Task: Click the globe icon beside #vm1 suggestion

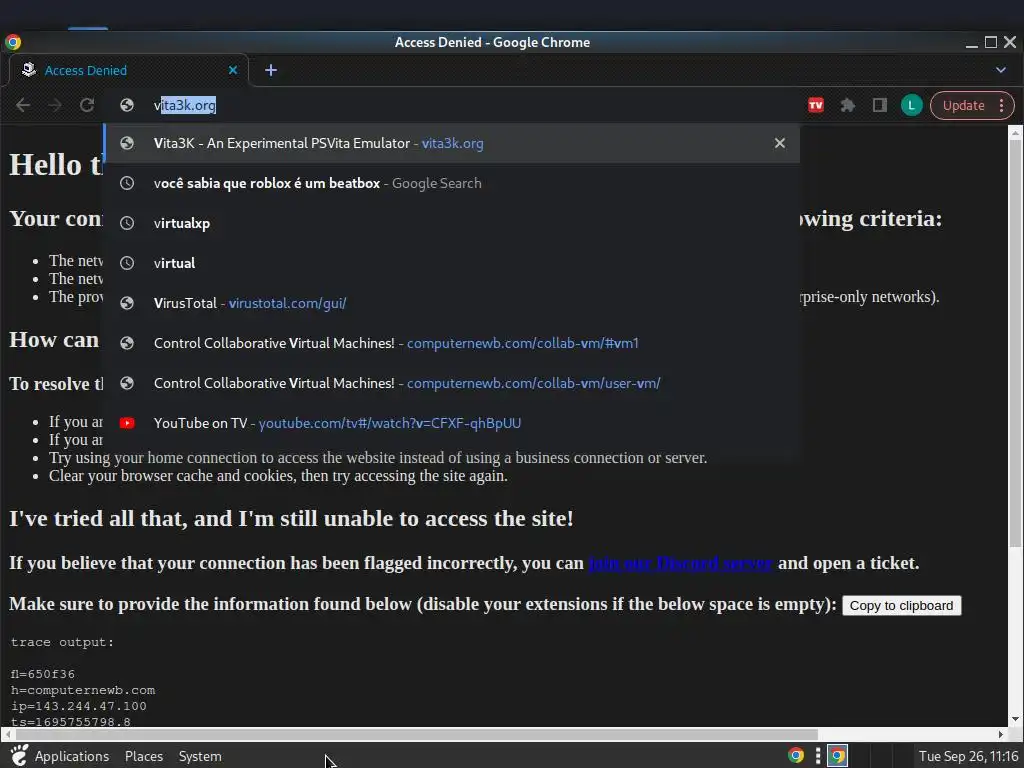Action: pos(127,343)
